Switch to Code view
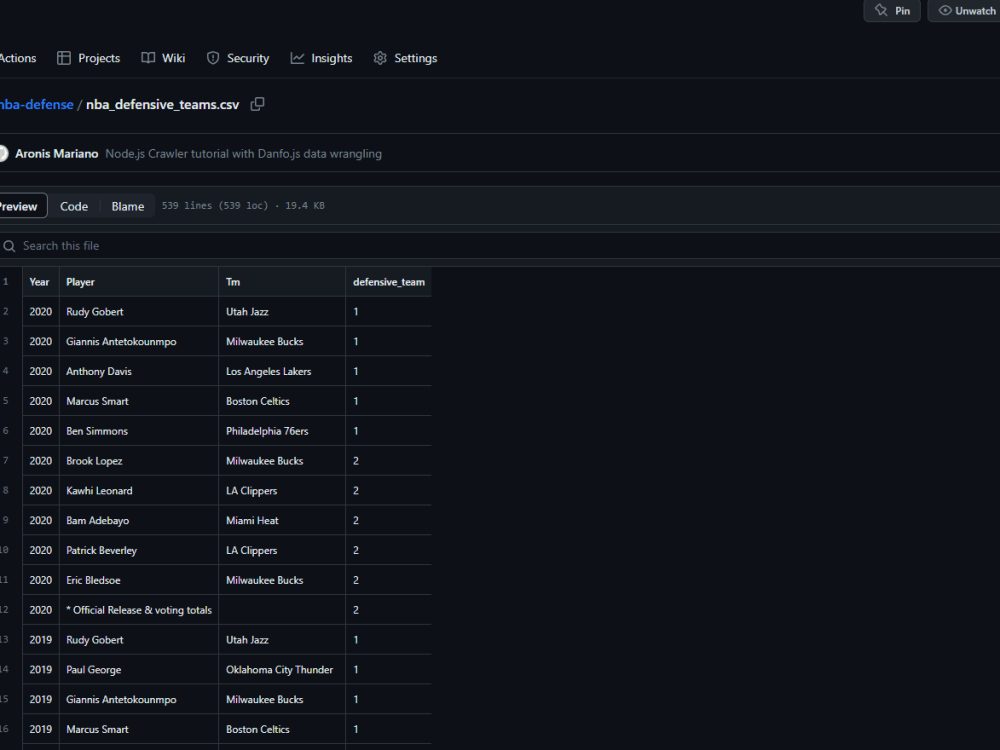This screenshot has height=750, width=1000. [74, 206]
